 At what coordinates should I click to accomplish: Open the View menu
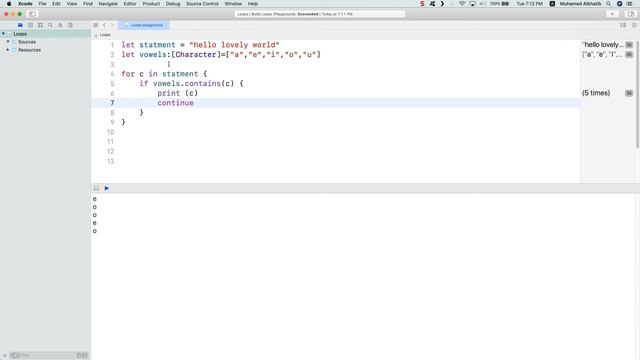(72, 4)
